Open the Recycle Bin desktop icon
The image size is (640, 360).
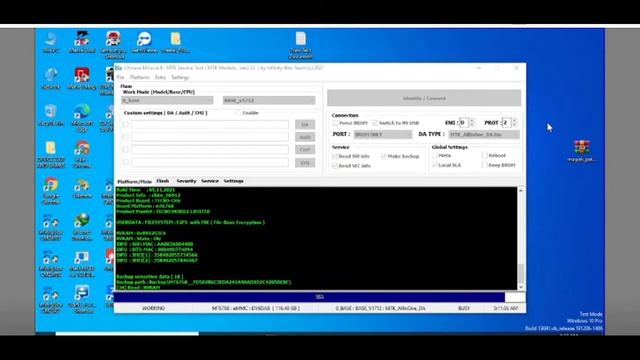coord(51,115)
